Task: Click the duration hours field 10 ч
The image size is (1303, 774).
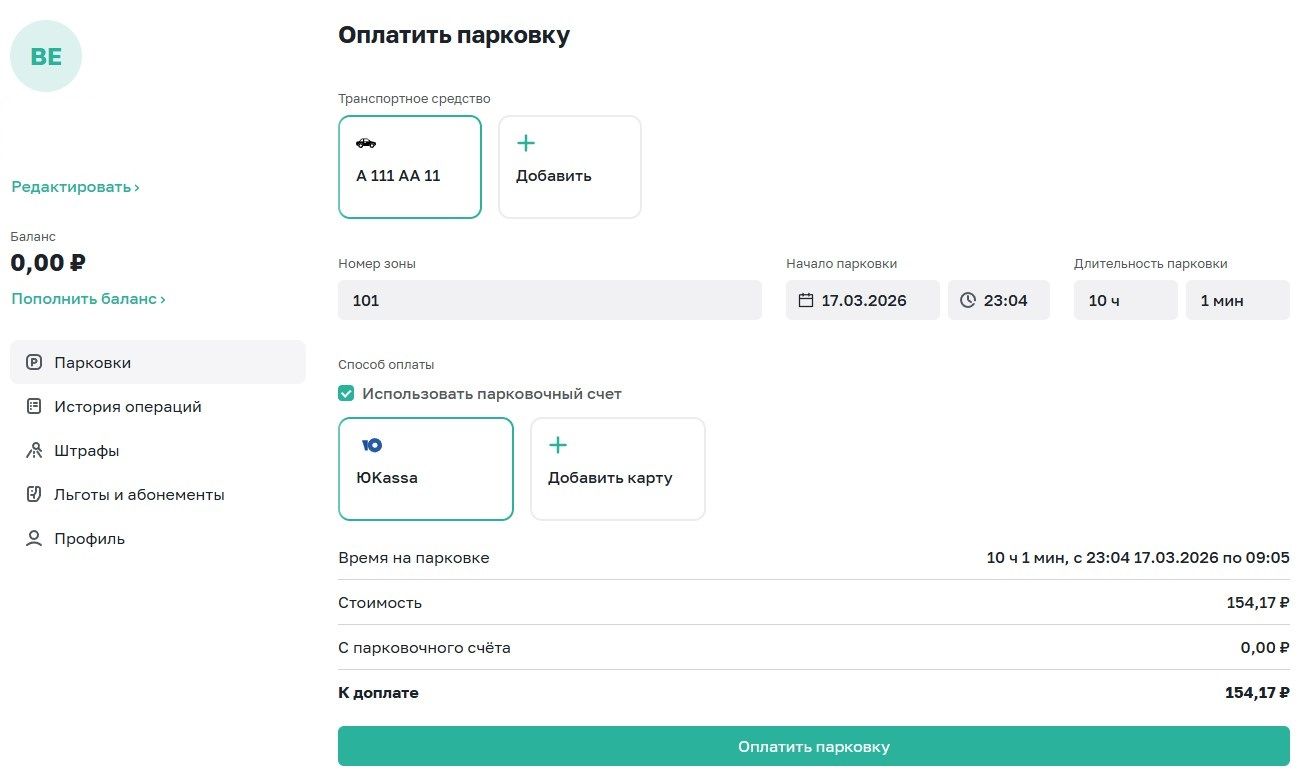Action: click(x=1126, y=300)
